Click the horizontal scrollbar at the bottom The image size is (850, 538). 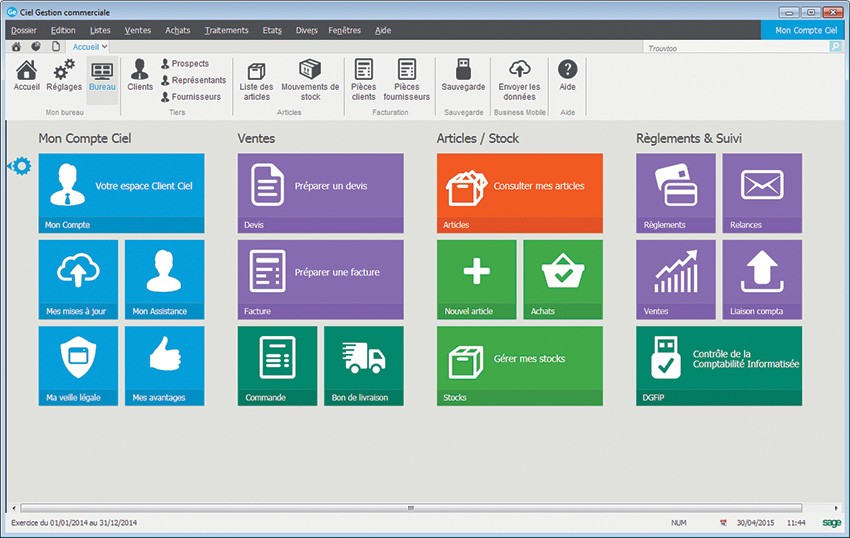(410, 508)
